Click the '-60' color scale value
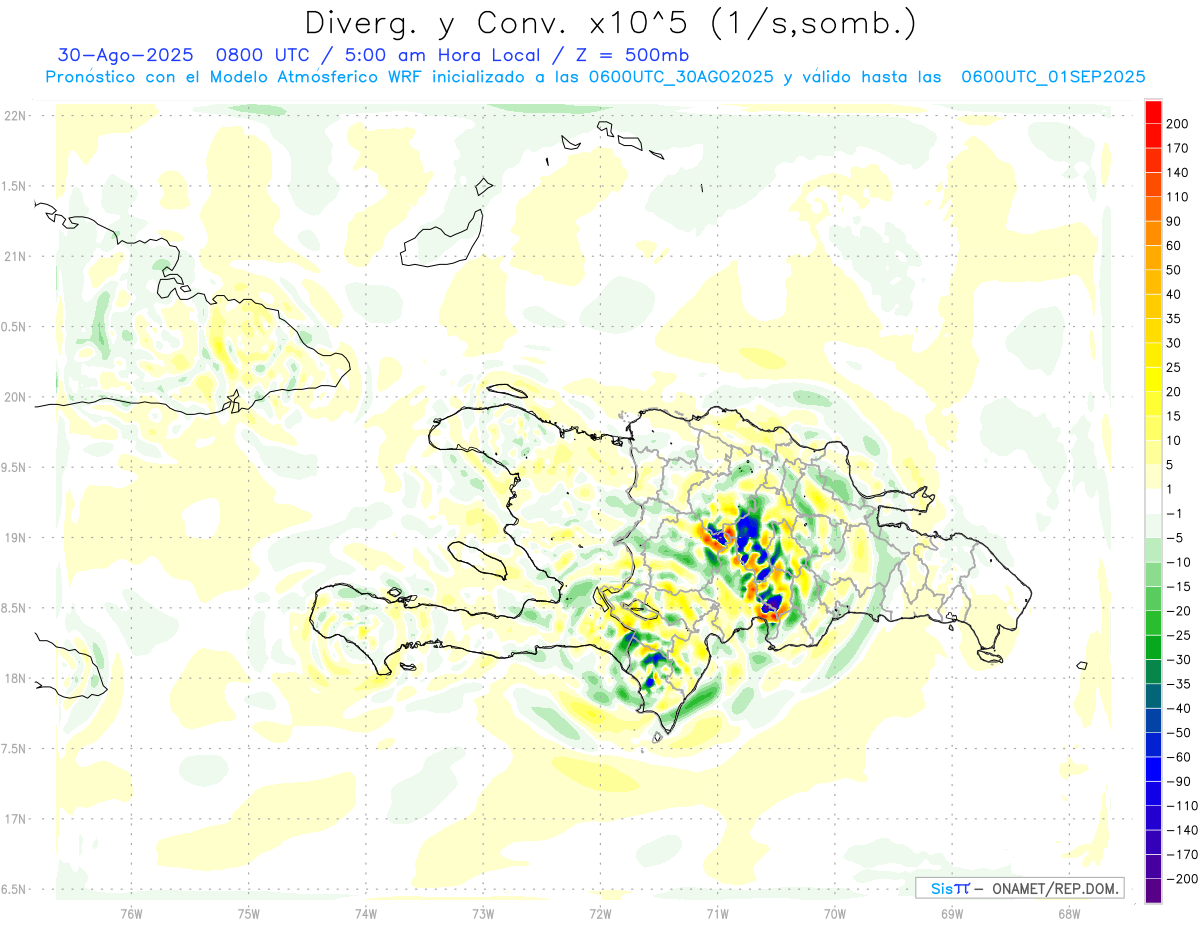The image size is (1200, 927). (x=1178, y=757)
